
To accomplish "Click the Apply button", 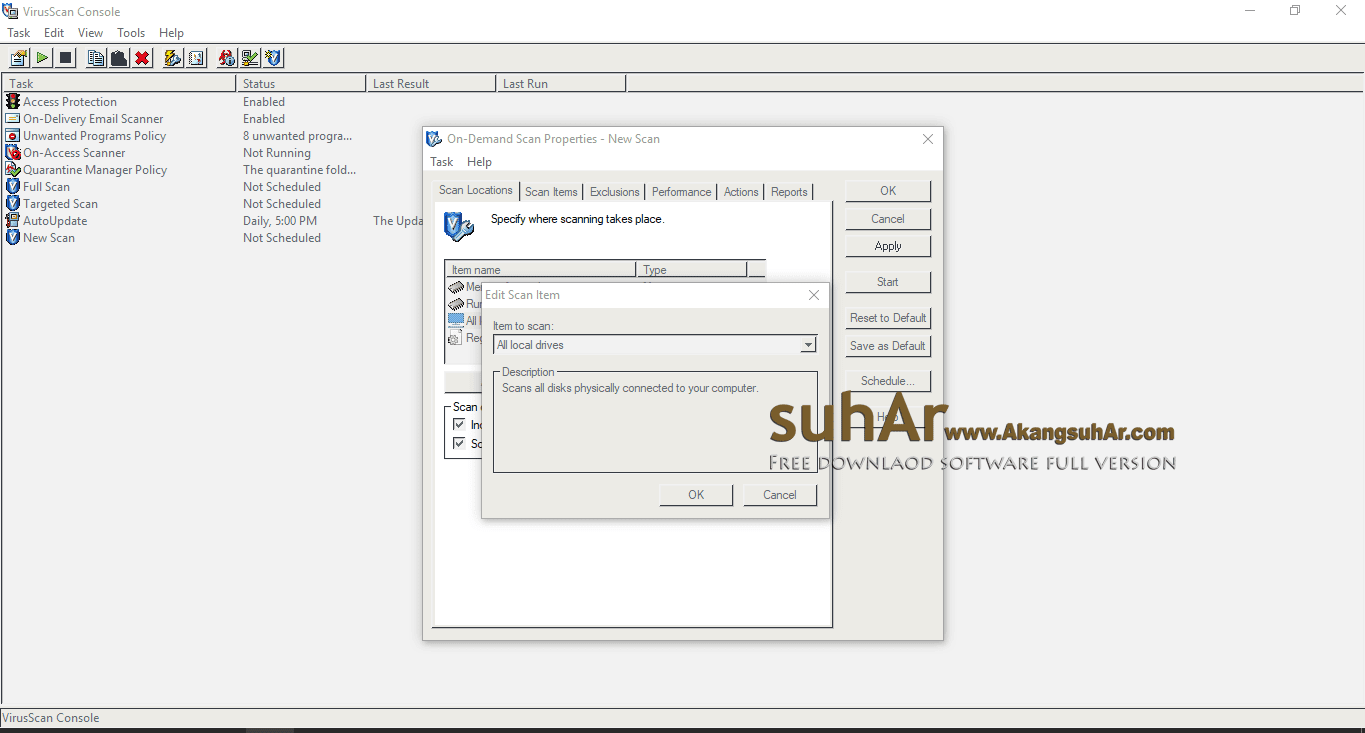I will point(888,246).
